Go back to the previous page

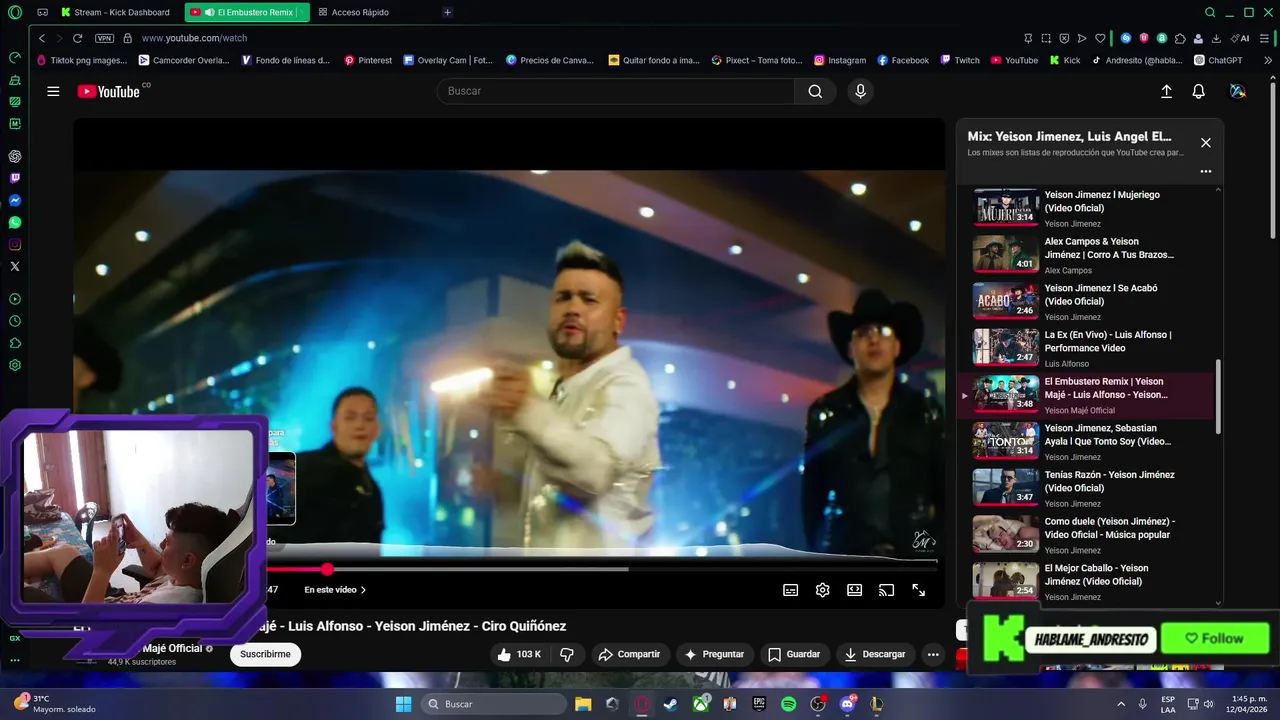tap(42, 38)
